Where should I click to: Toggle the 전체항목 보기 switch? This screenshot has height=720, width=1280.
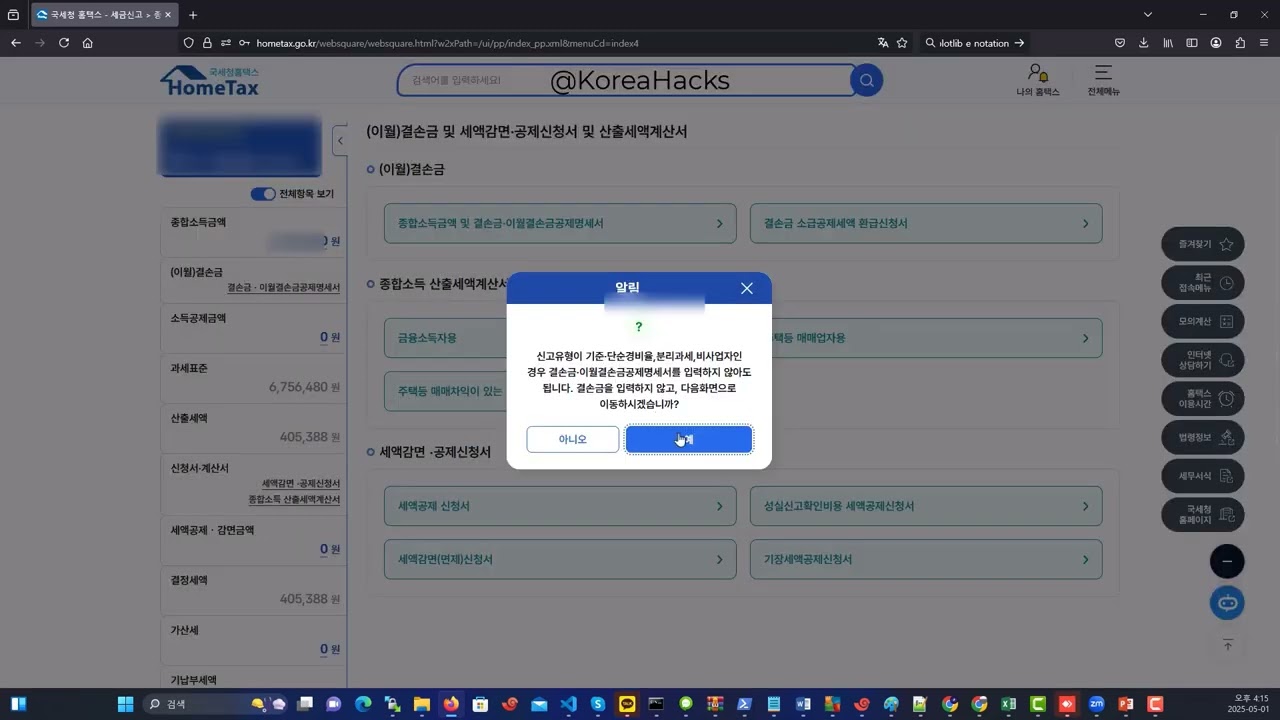pos(263,194)
